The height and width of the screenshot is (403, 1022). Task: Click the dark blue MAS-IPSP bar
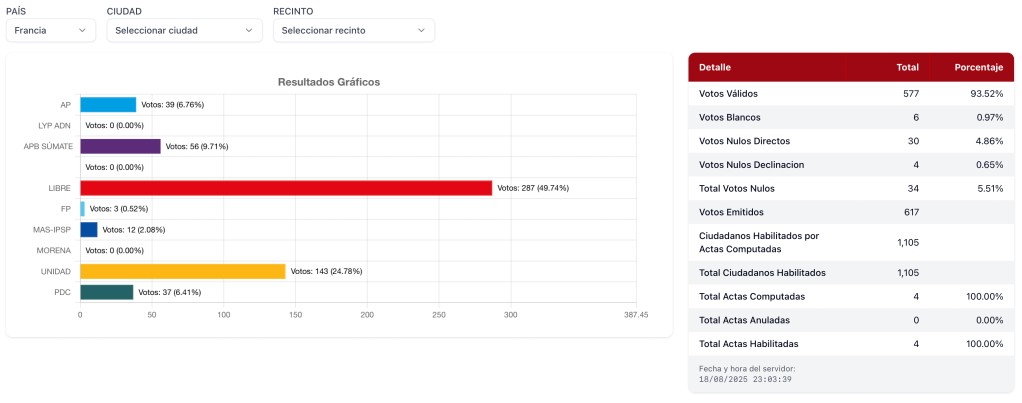click(x=89, y=230)
